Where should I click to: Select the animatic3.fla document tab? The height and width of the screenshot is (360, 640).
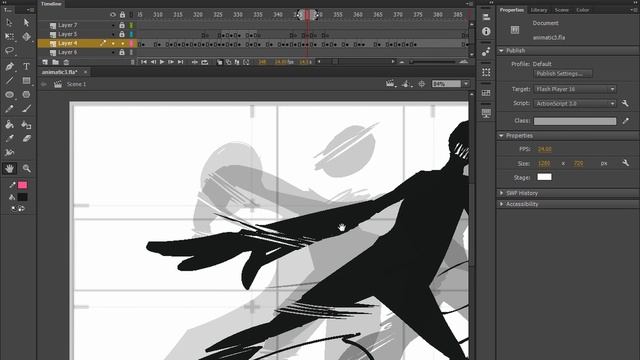click(60, 72)
